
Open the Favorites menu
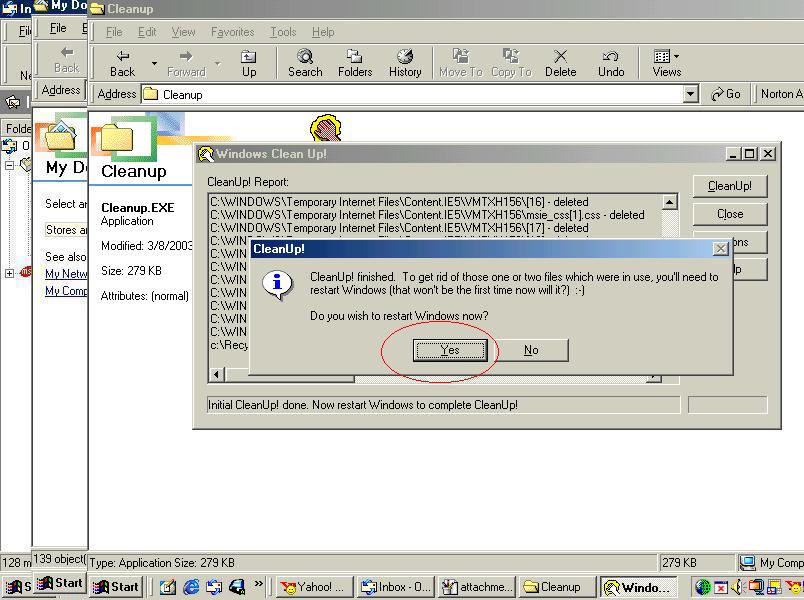click(233, 32)
